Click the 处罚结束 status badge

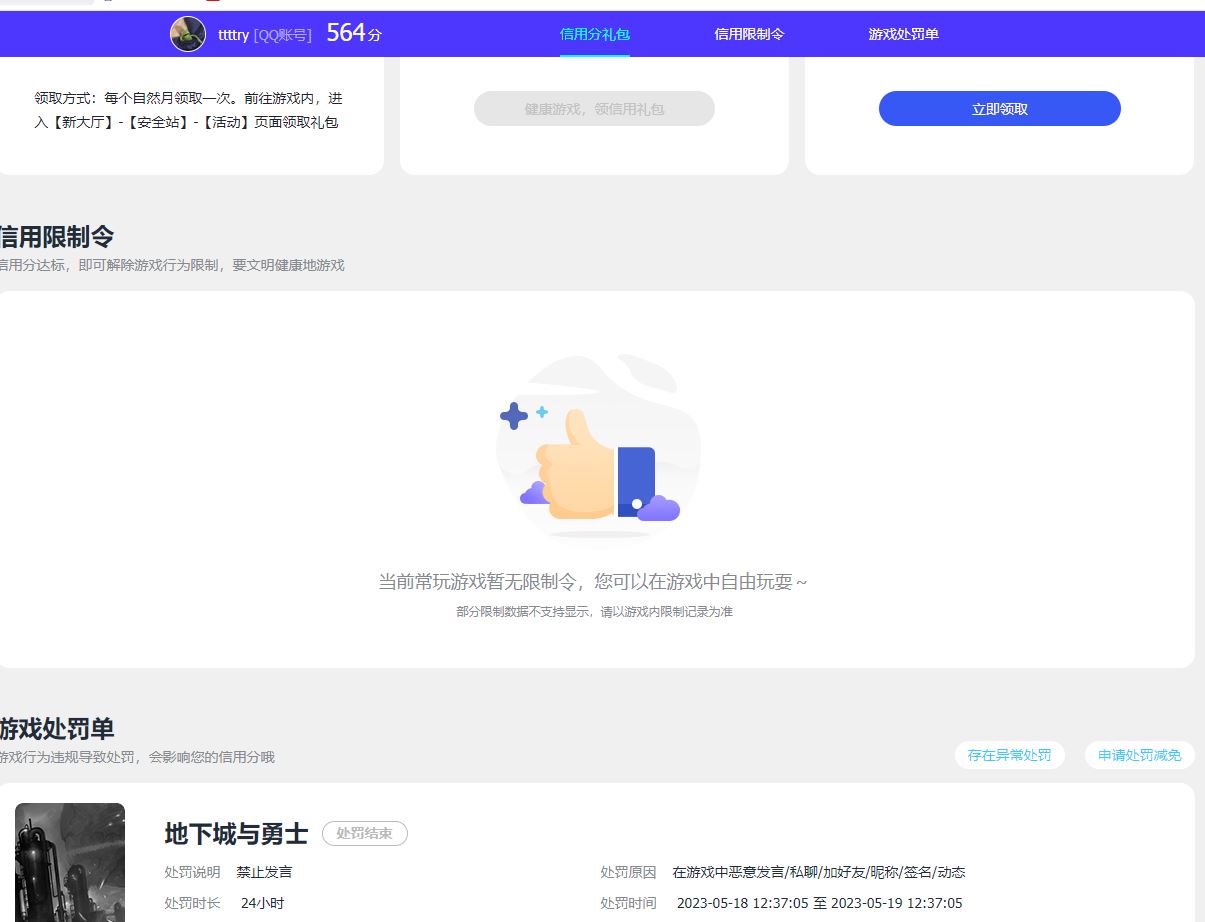click(x=365, y=834)
